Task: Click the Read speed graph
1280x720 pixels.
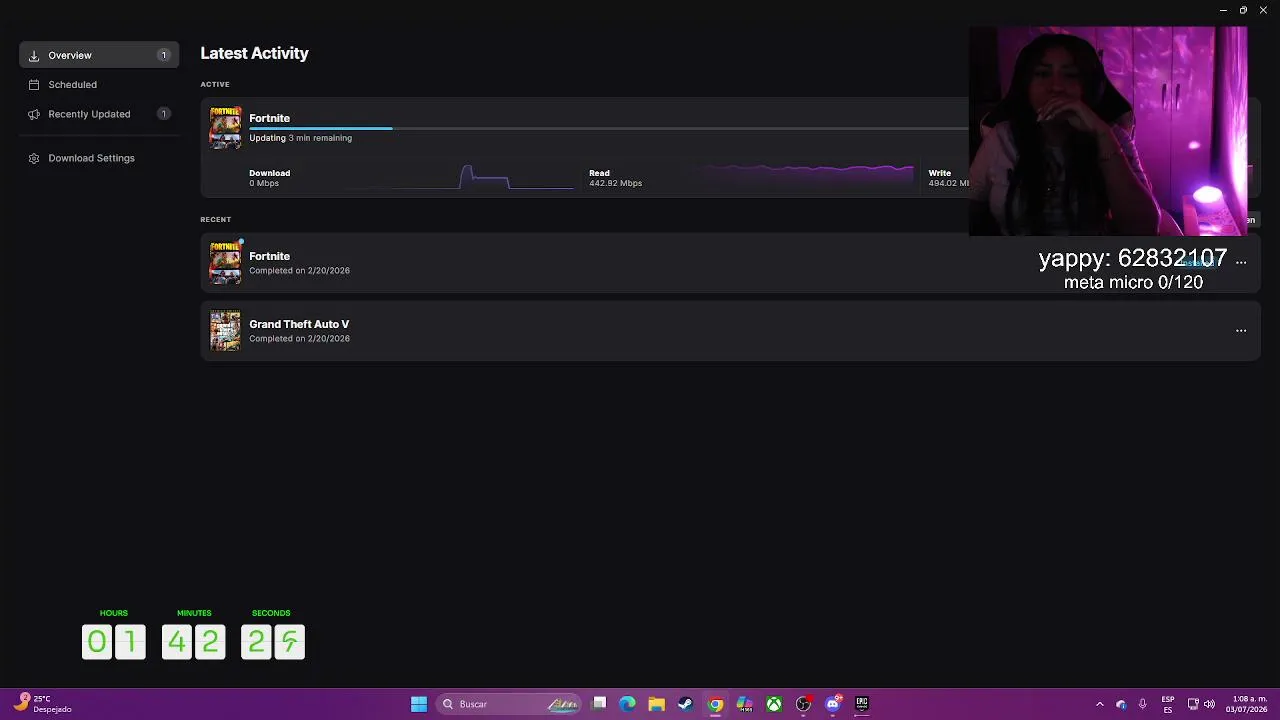Action: (x=806, y=178)
